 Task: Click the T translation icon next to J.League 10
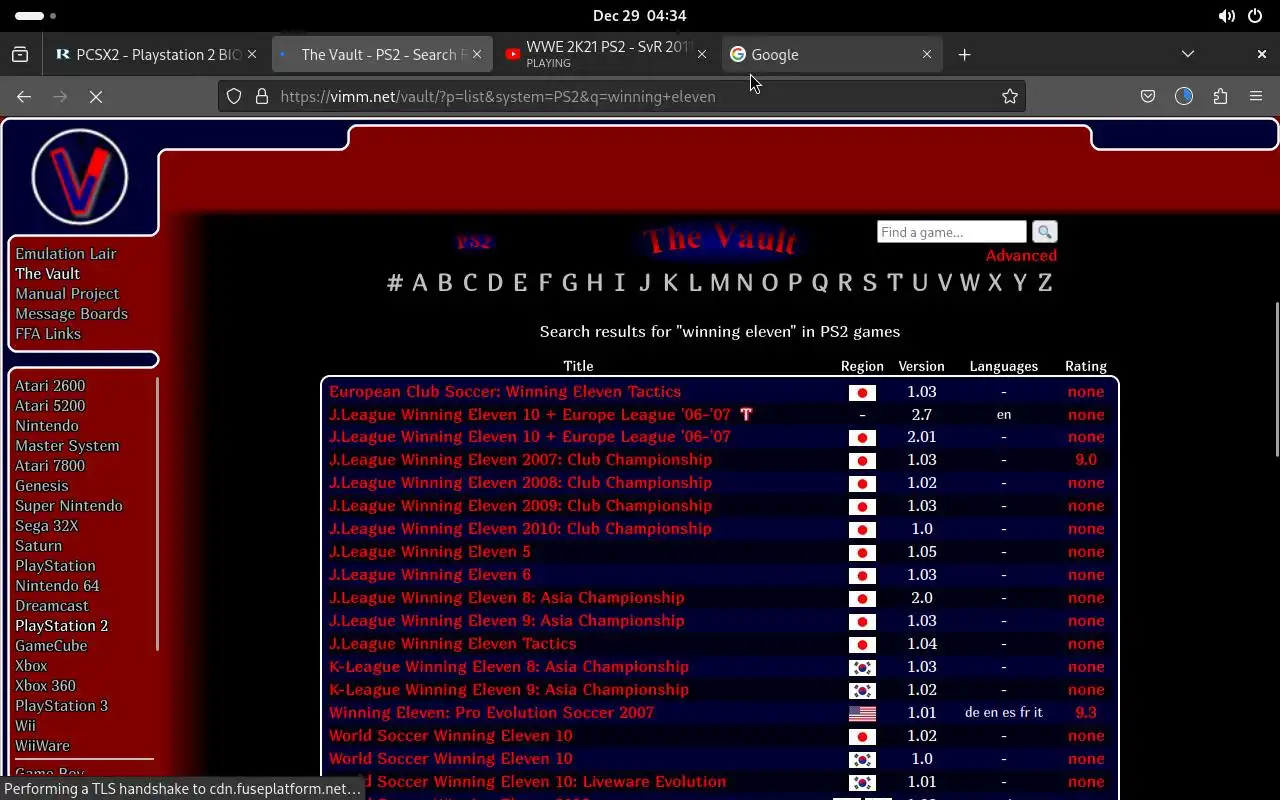[x=745, y=414]
